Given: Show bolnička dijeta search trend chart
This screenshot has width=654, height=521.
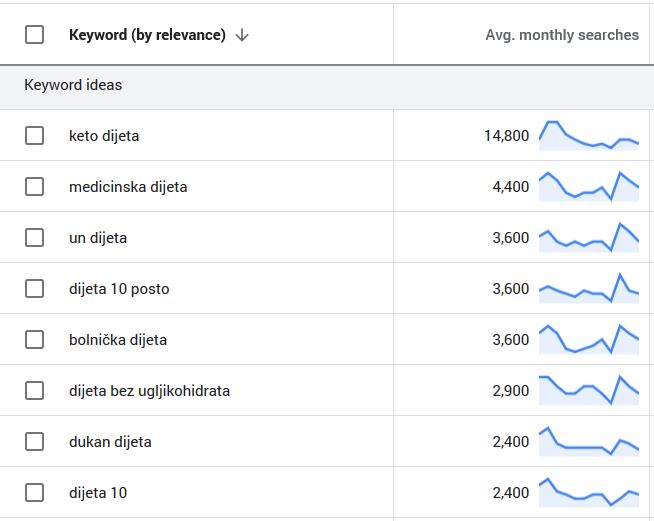Looking at the screenshot, I should tap(588, 339).
